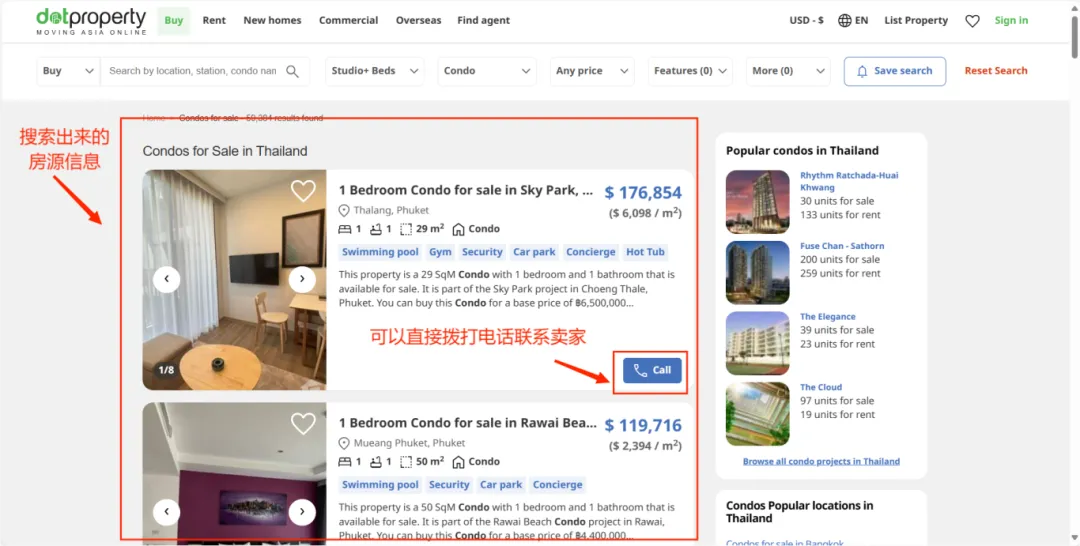1080x546 pixels.
Task: Click Swimming pool tag on Sky Park listing
Action: pyautogui.click(x=380, y=252)
